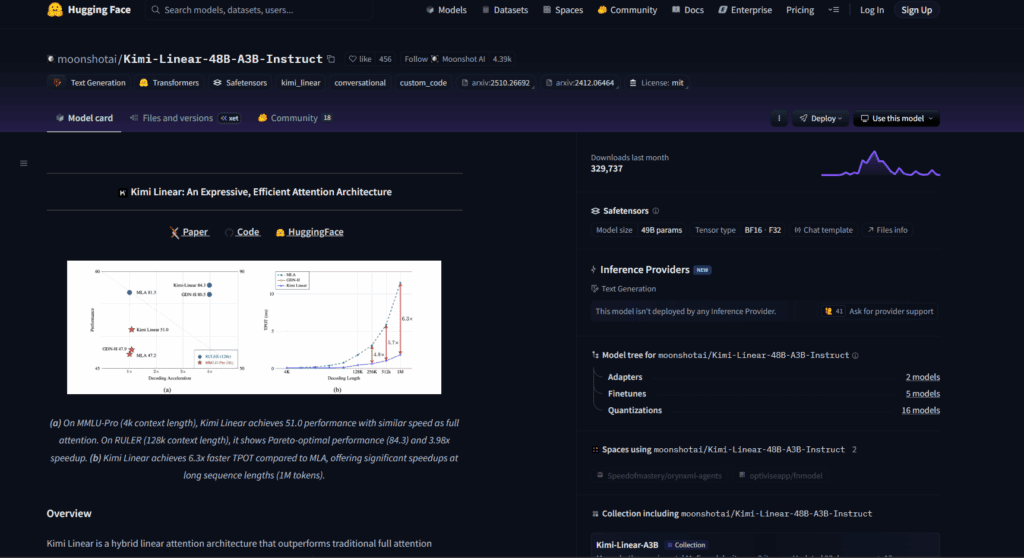Click the Safetensors tag

(x=240, y=83)
